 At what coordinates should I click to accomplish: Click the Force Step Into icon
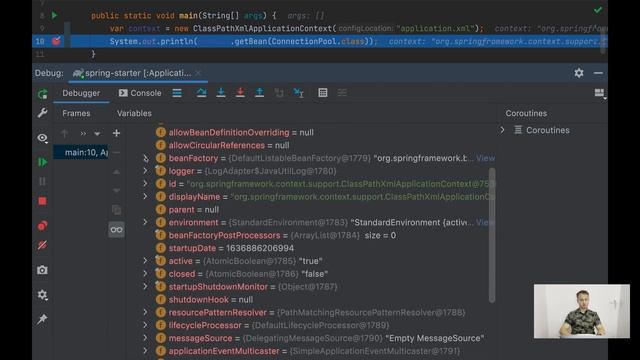pyautogui.click(x=240, y=93)
